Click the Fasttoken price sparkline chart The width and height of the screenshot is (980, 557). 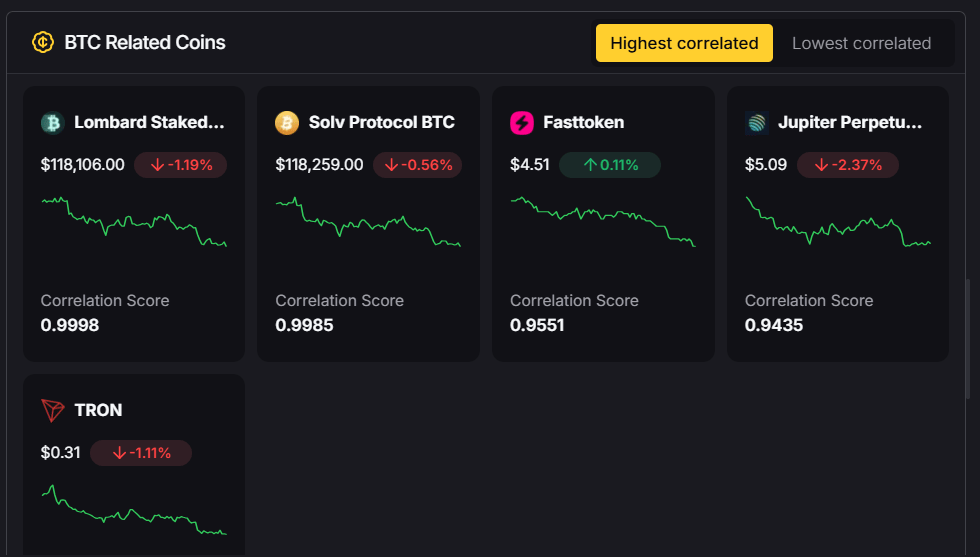603,221
